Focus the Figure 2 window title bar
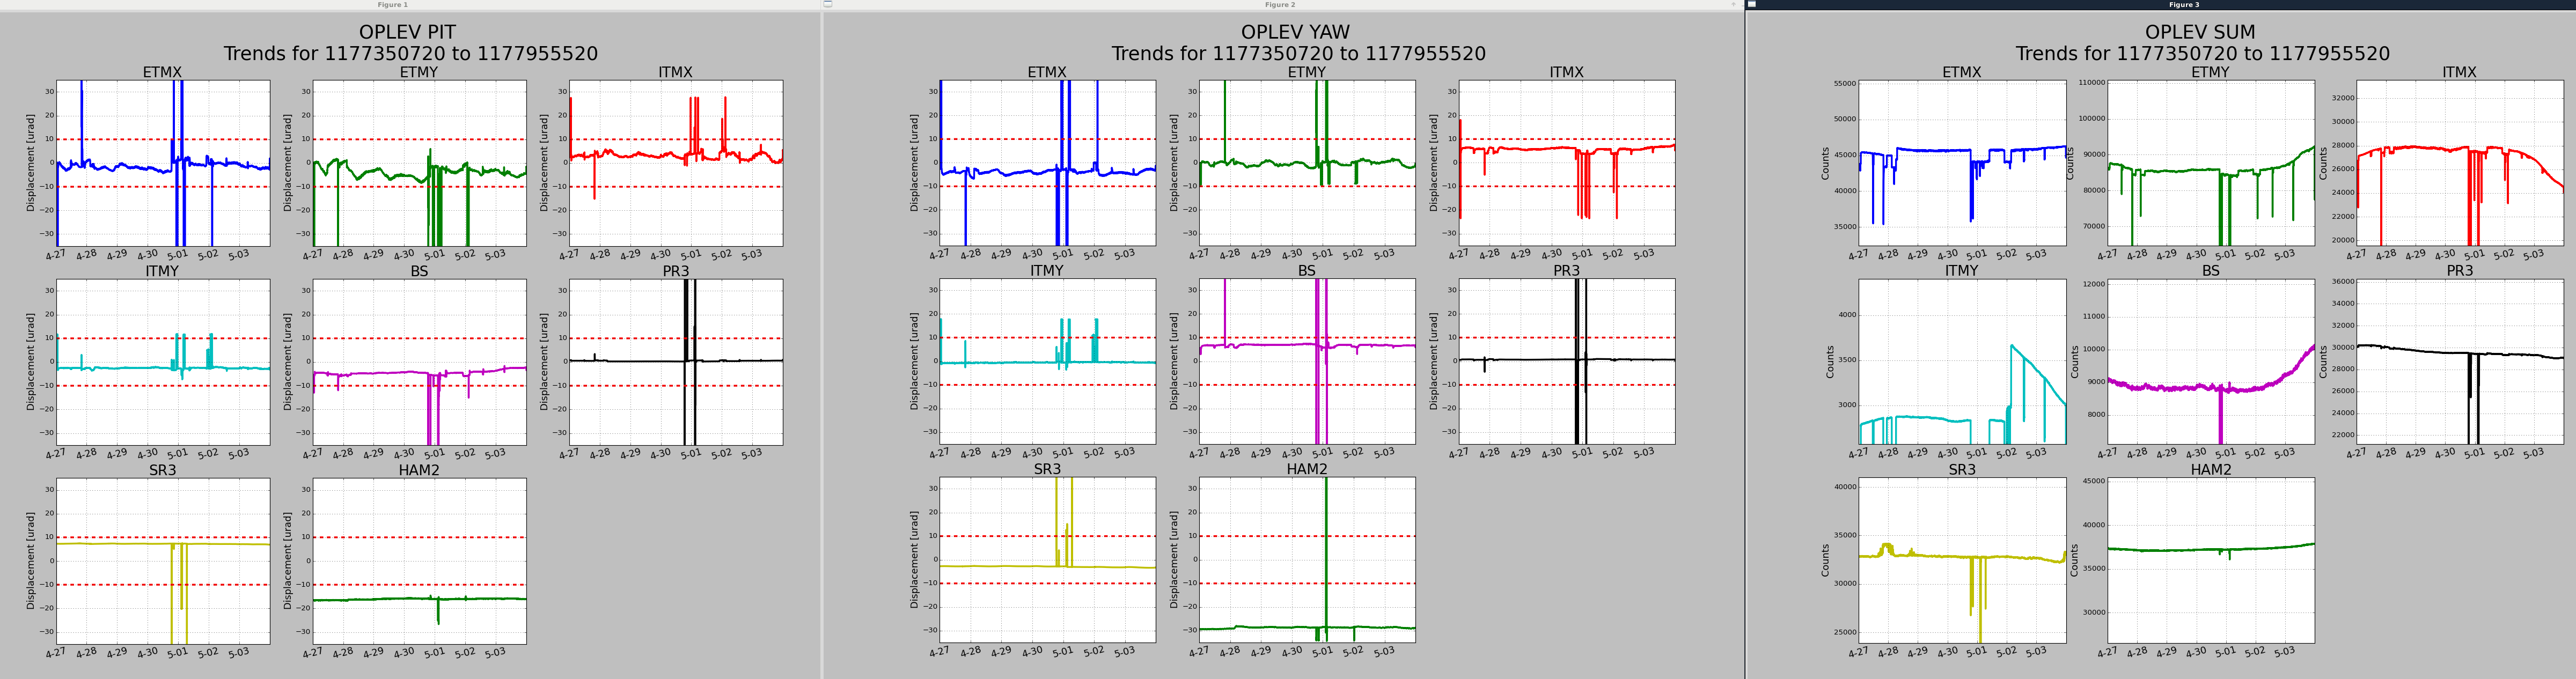Screen dimensions: 2576x679 pyautogui.click(x=1283, y=5)
